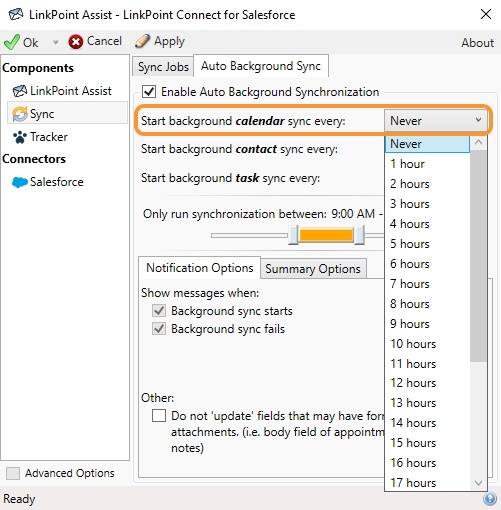Image resolution: width=501 pixels, height=510 pixels.
Task: Switch to the Summary Options tab
Action: click(x=313, y=269)
